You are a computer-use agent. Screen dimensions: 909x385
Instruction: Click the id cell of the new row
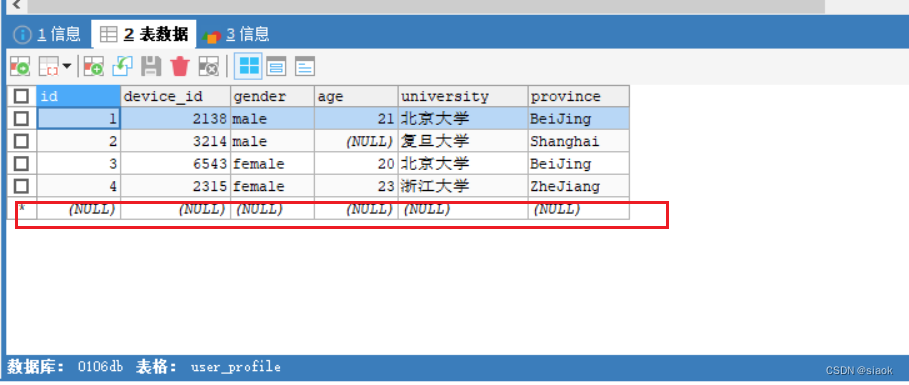79,209
